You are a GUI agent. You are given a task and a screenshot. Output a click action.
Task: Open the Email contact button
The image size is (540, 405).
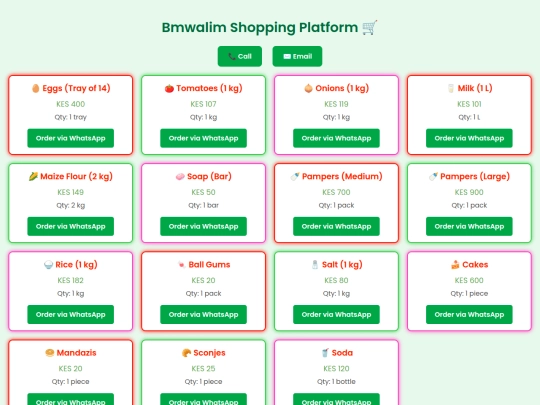pos(297,56)
